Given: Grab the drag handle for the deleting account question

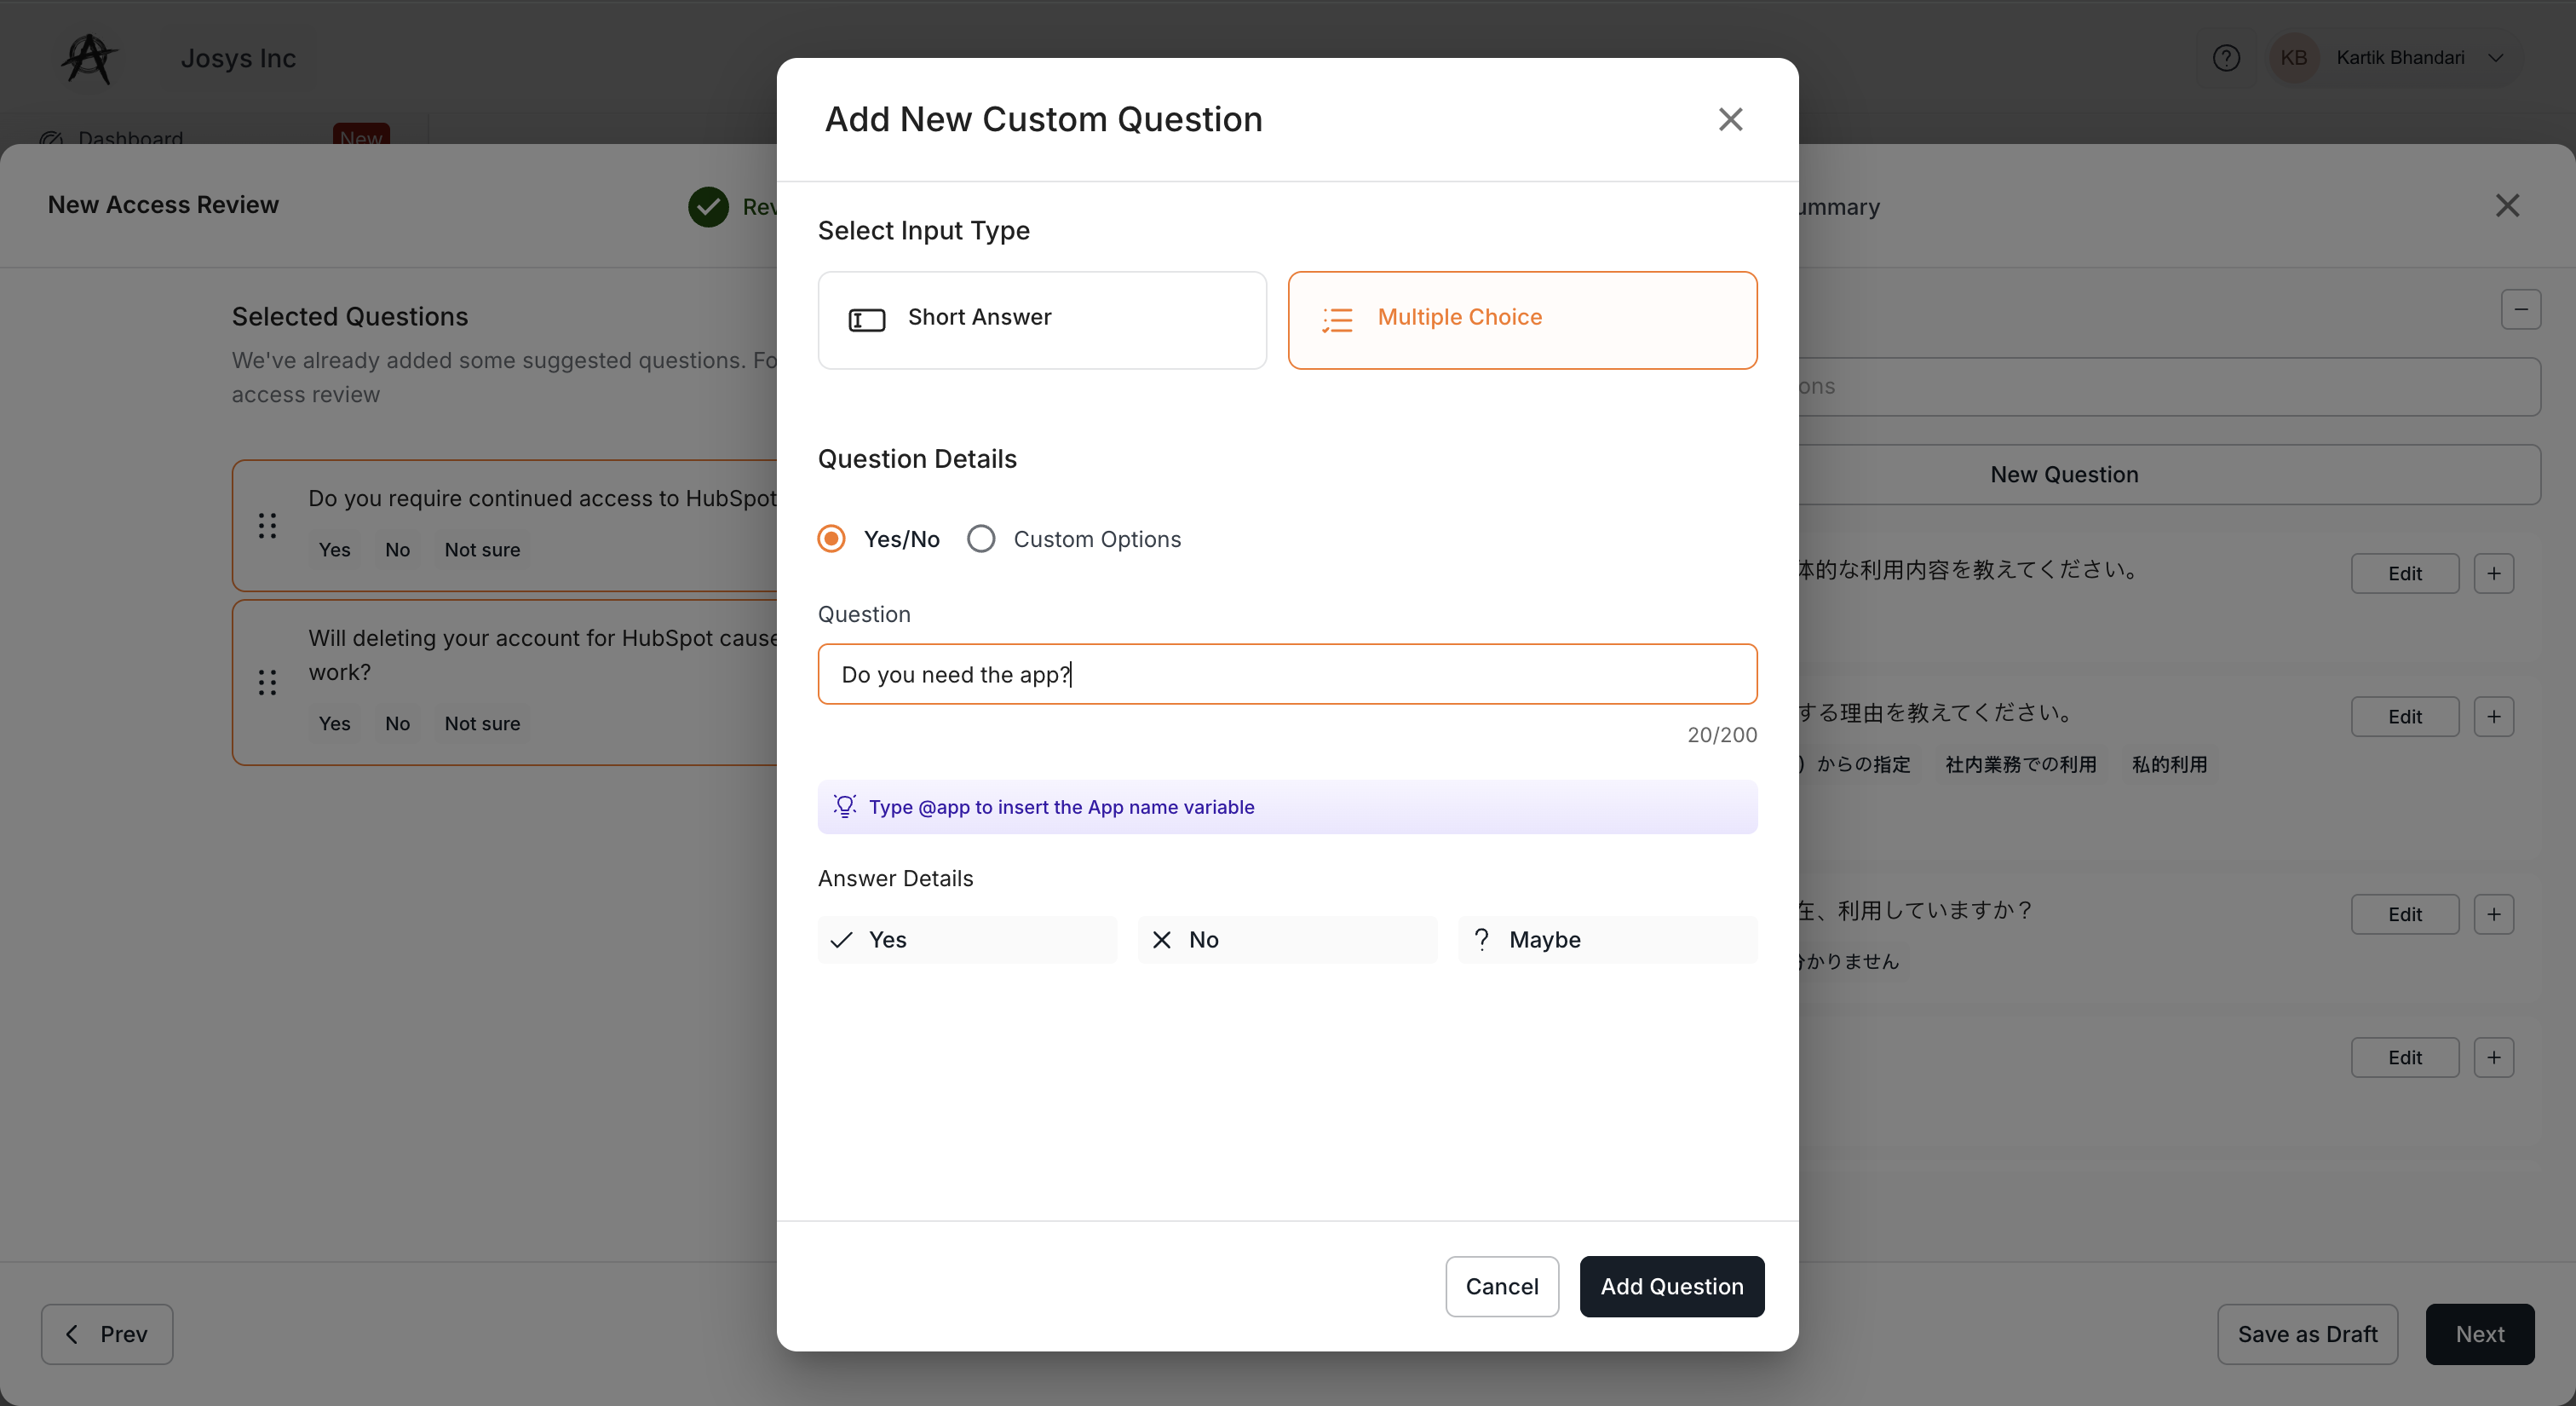Looking at the screenshot, I should click(267, 682).
